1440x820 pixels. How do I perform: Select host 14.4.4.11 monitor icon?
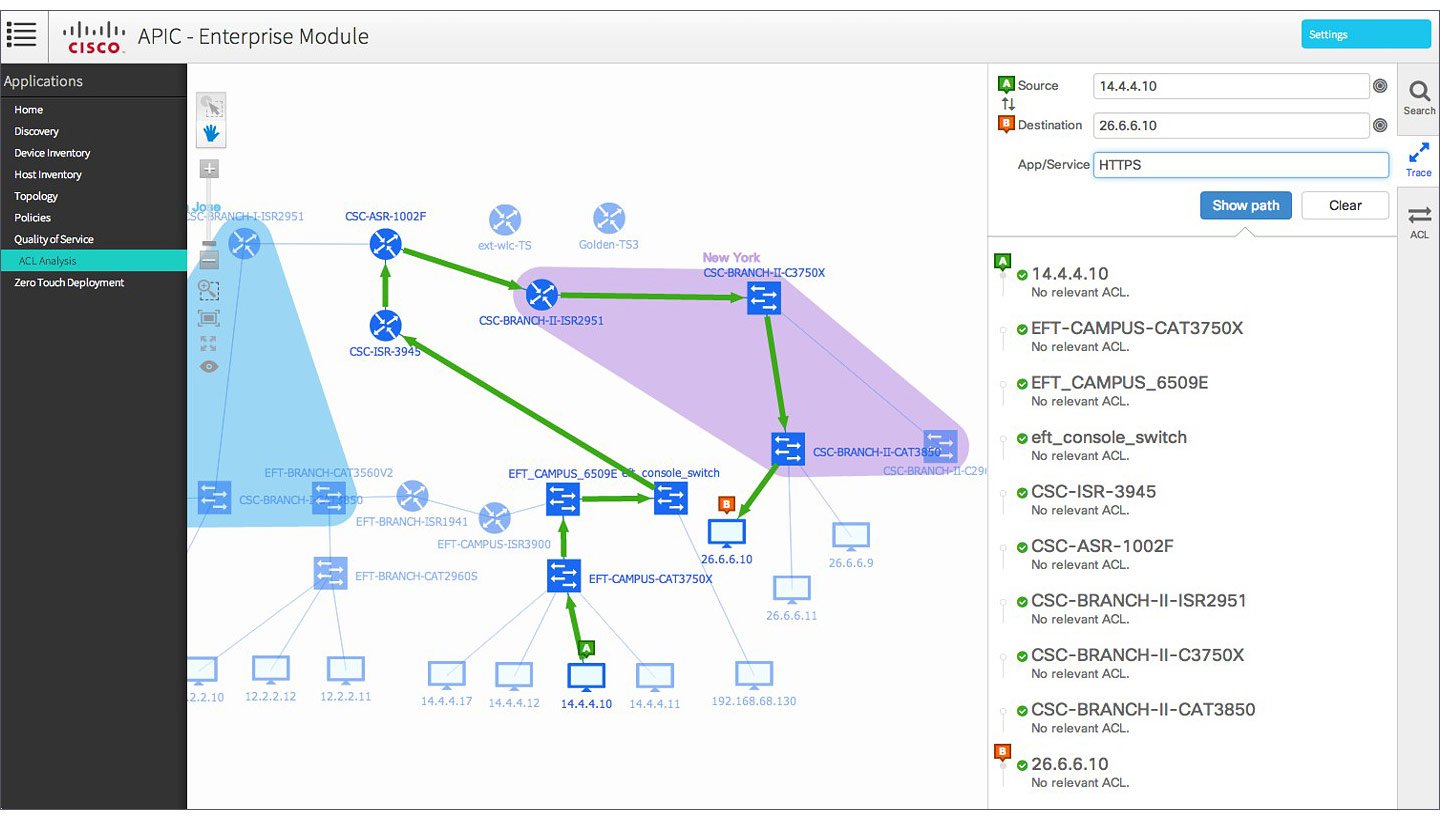655,677
